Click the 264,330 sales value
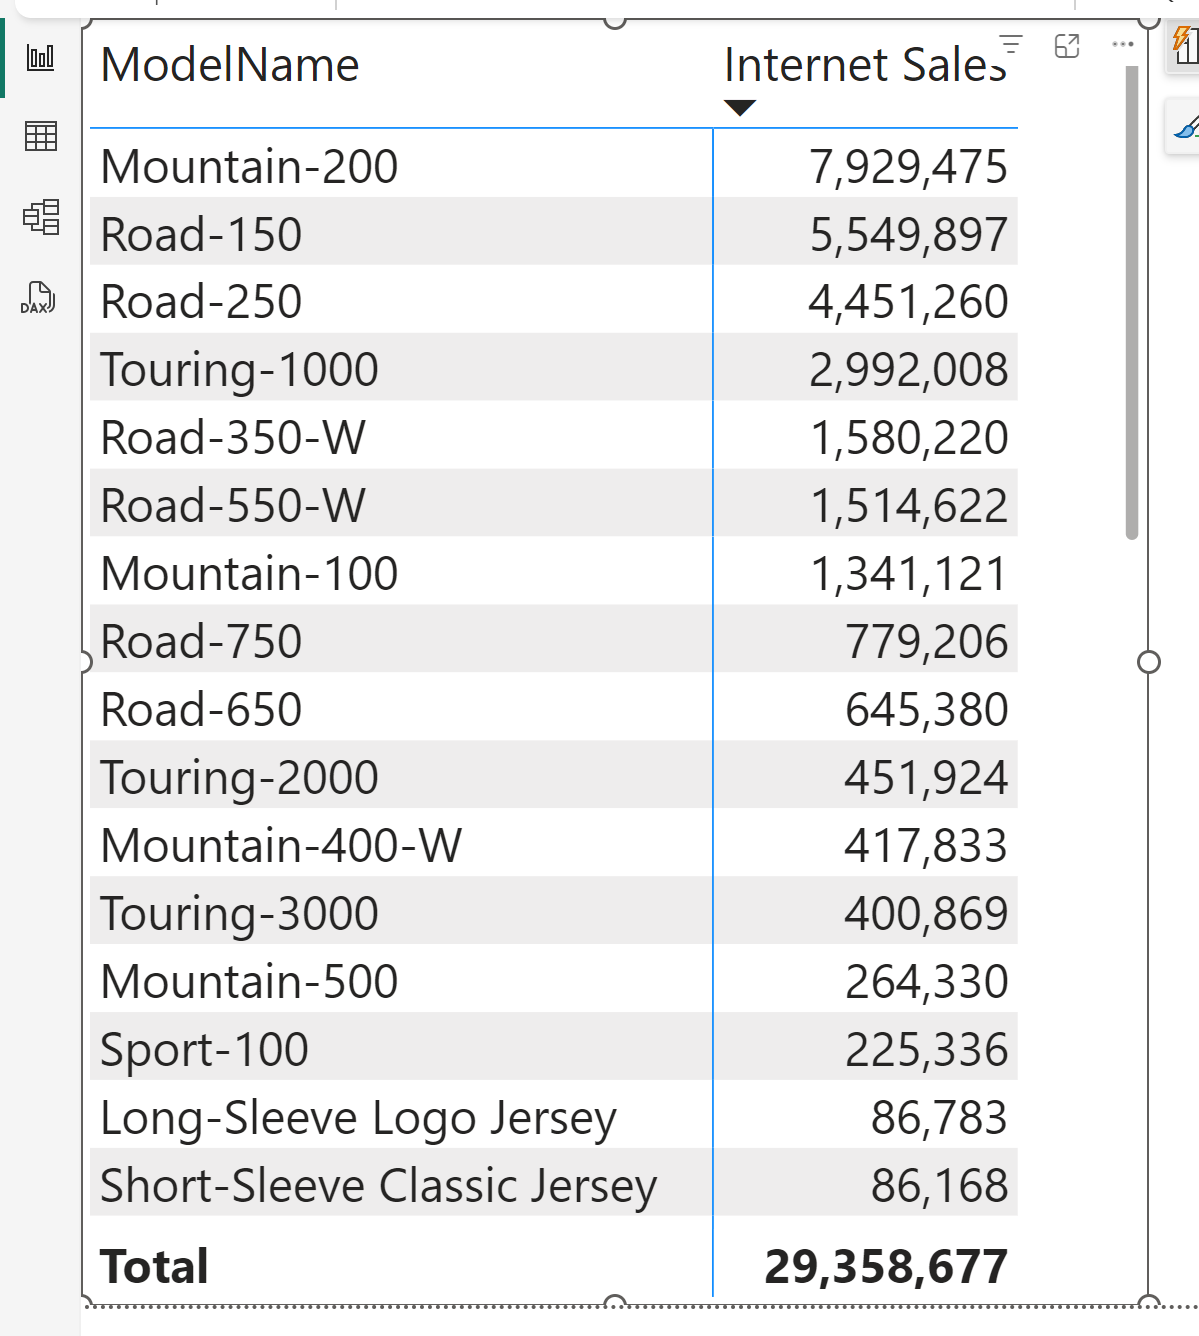Image resolution: width=1199 pixels, height=1336 pixels. [x=927, y=983]
